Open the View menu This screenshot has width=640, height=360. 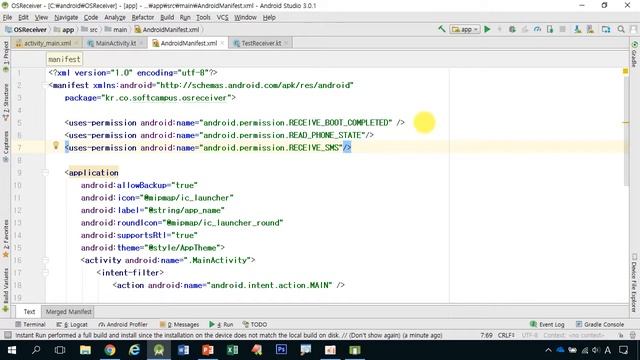pyautogui.click(x=41, y=18)
